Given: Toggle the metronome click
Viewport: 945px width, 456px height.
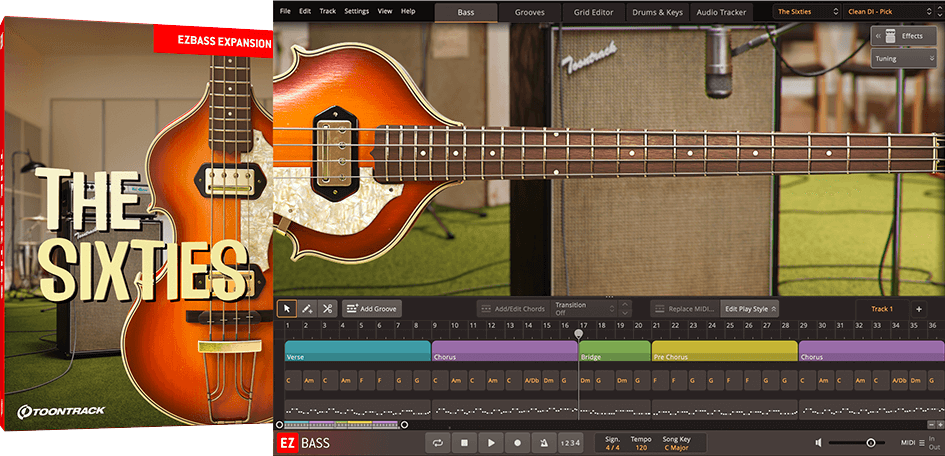Looking at the screenshot, I should pos(543,443).
